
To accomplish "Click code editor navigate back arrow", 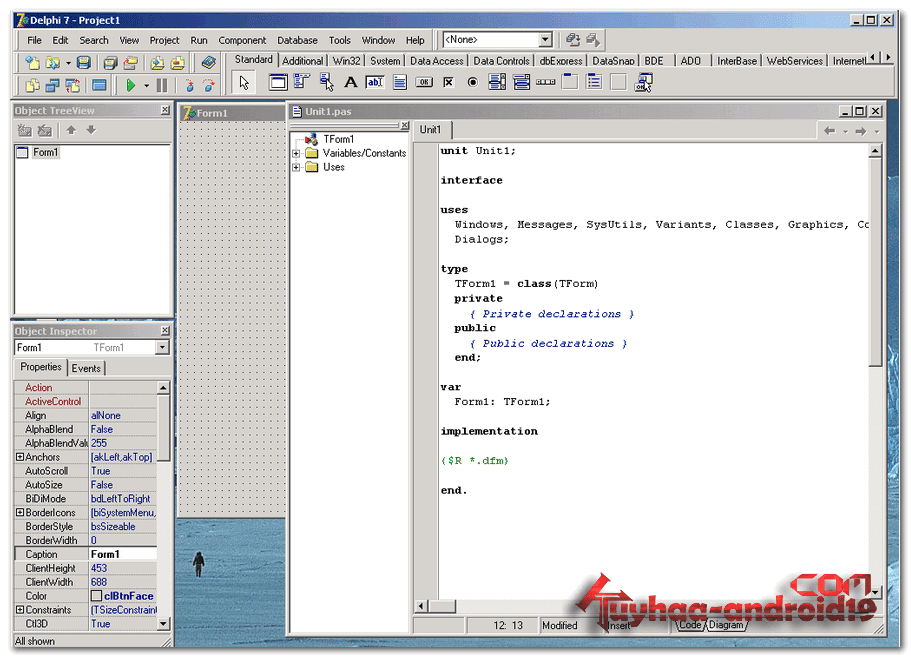I will coord(830,131).
